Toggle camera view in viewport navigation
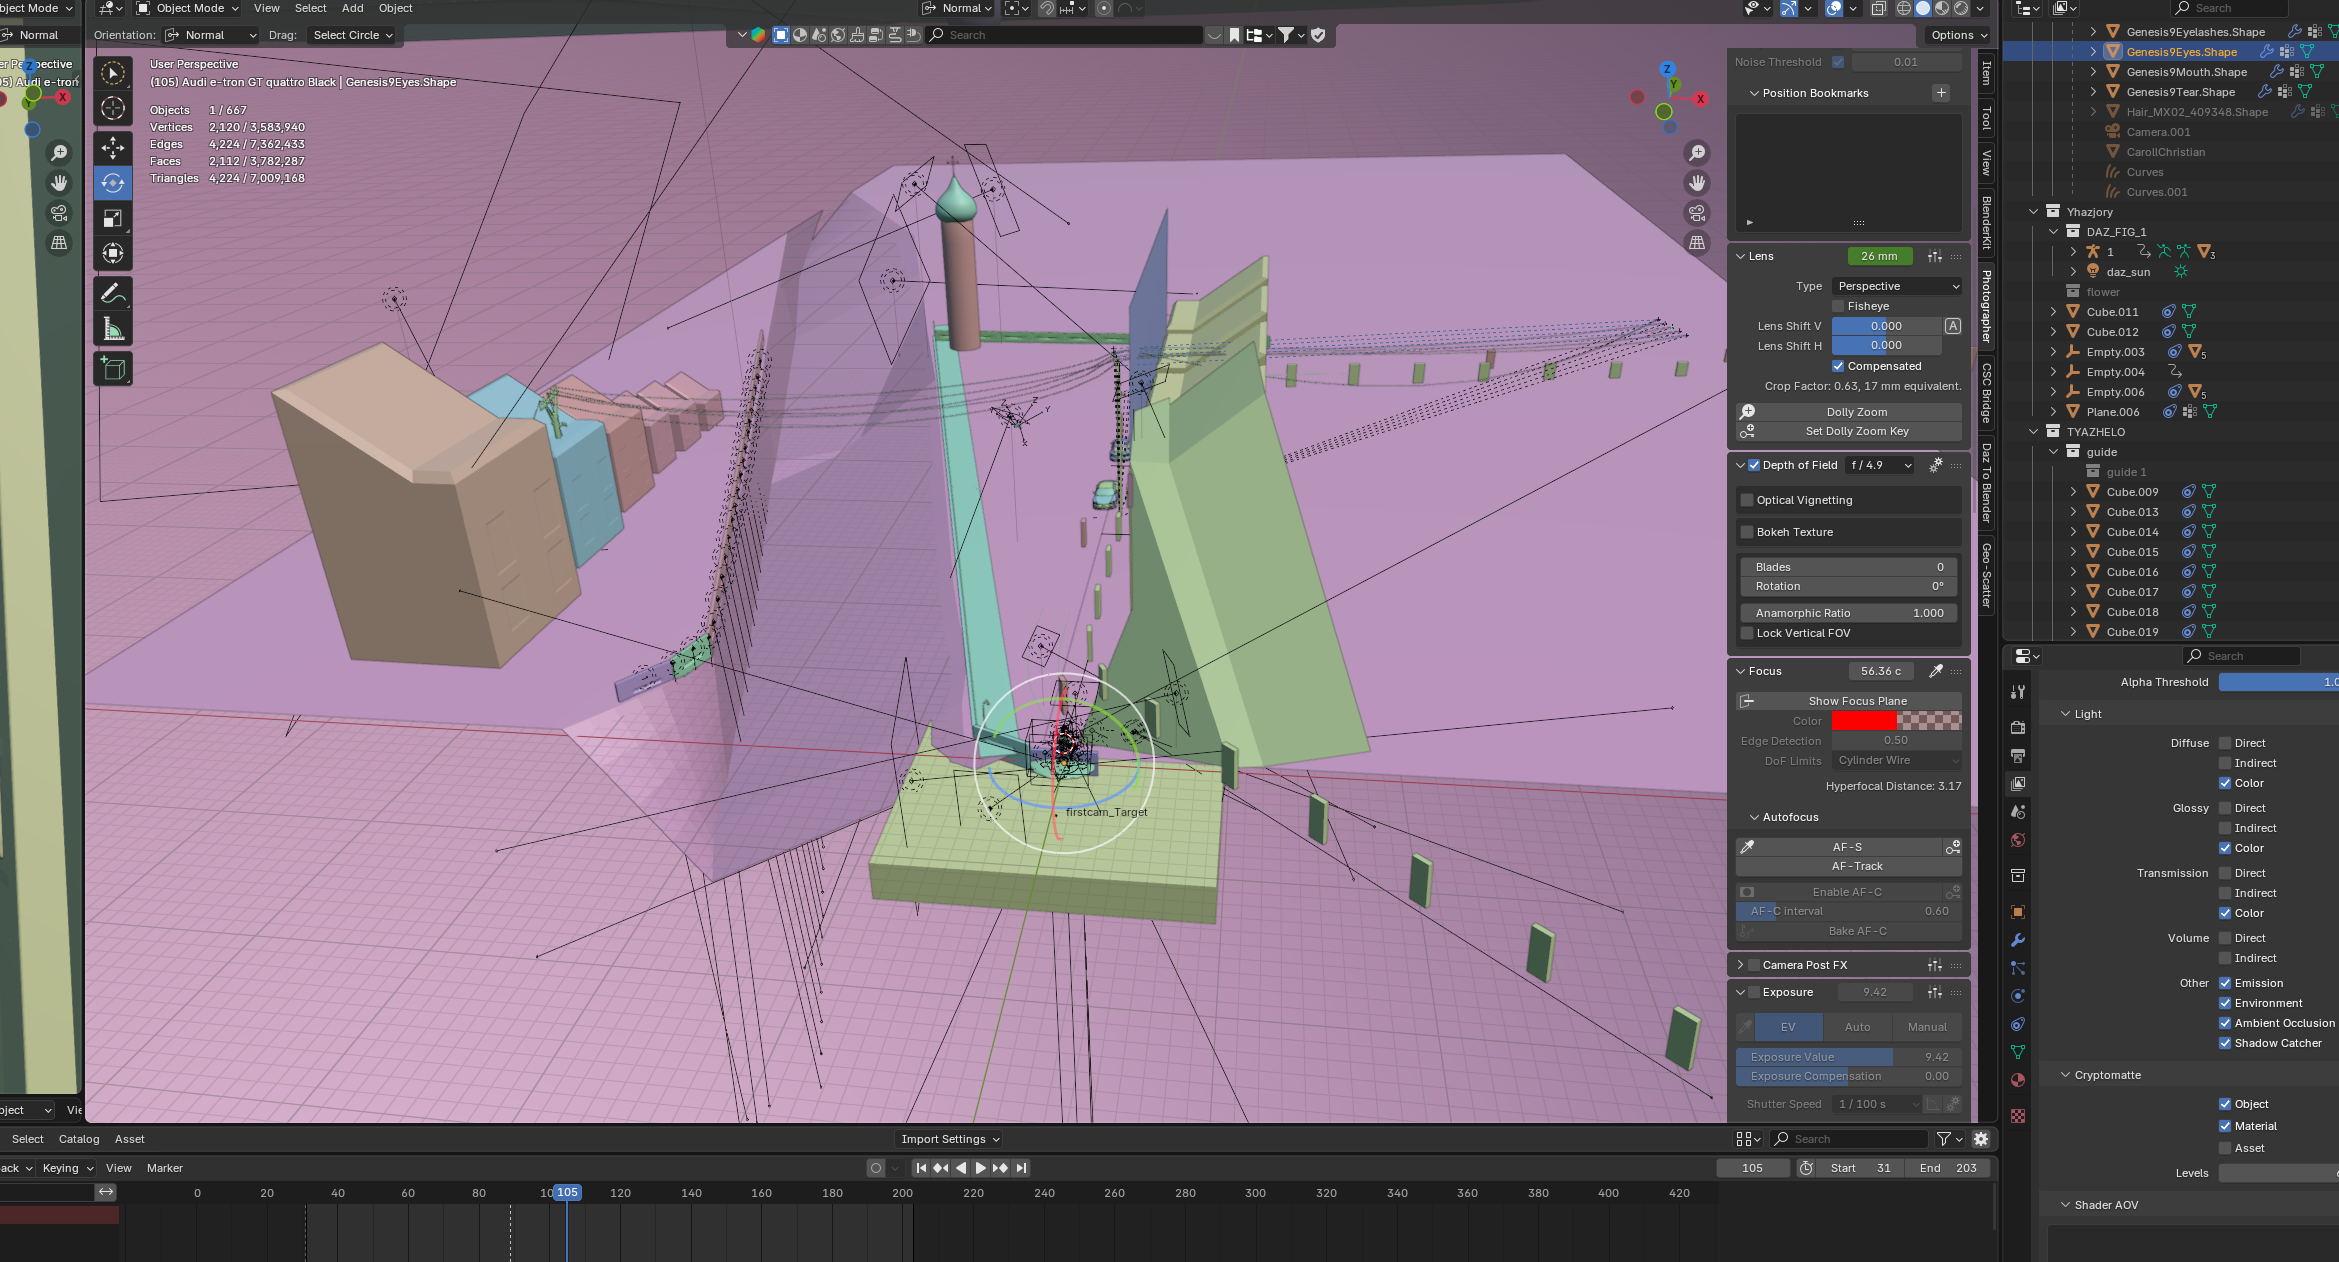The height and width of the screenshot is (1262, 2339). [x=1697, y=213]
